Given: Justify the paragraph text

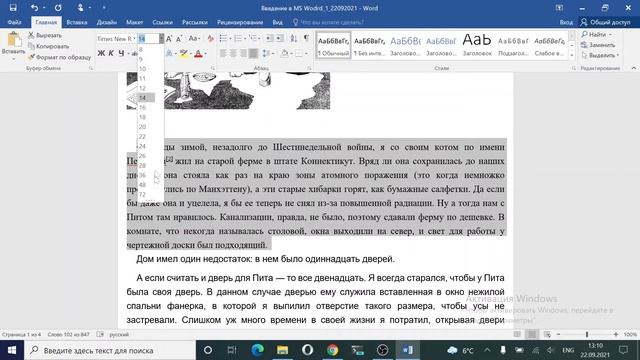Looking at the screenshot, I should tap(253, 53).
